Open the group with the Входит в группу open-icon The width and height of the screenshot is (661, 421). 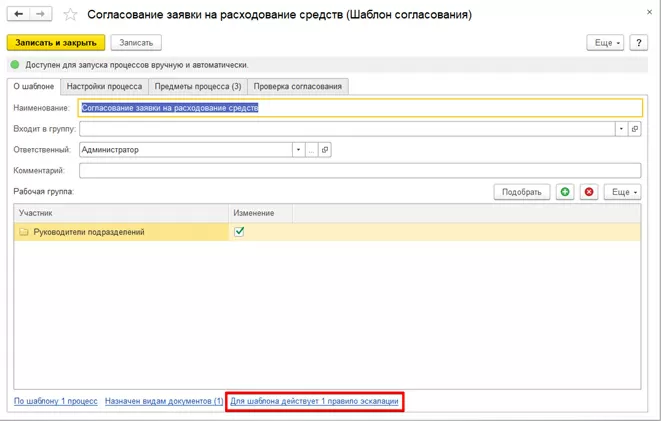634,129
